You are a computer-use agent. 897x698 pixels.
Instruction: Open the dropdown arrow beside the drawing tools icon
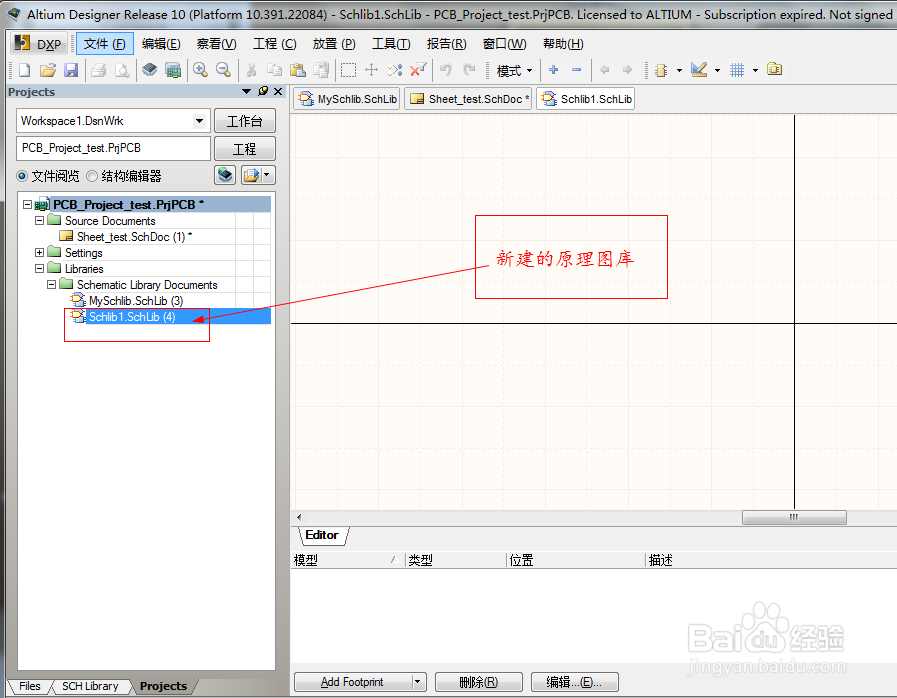pos(717,70)
